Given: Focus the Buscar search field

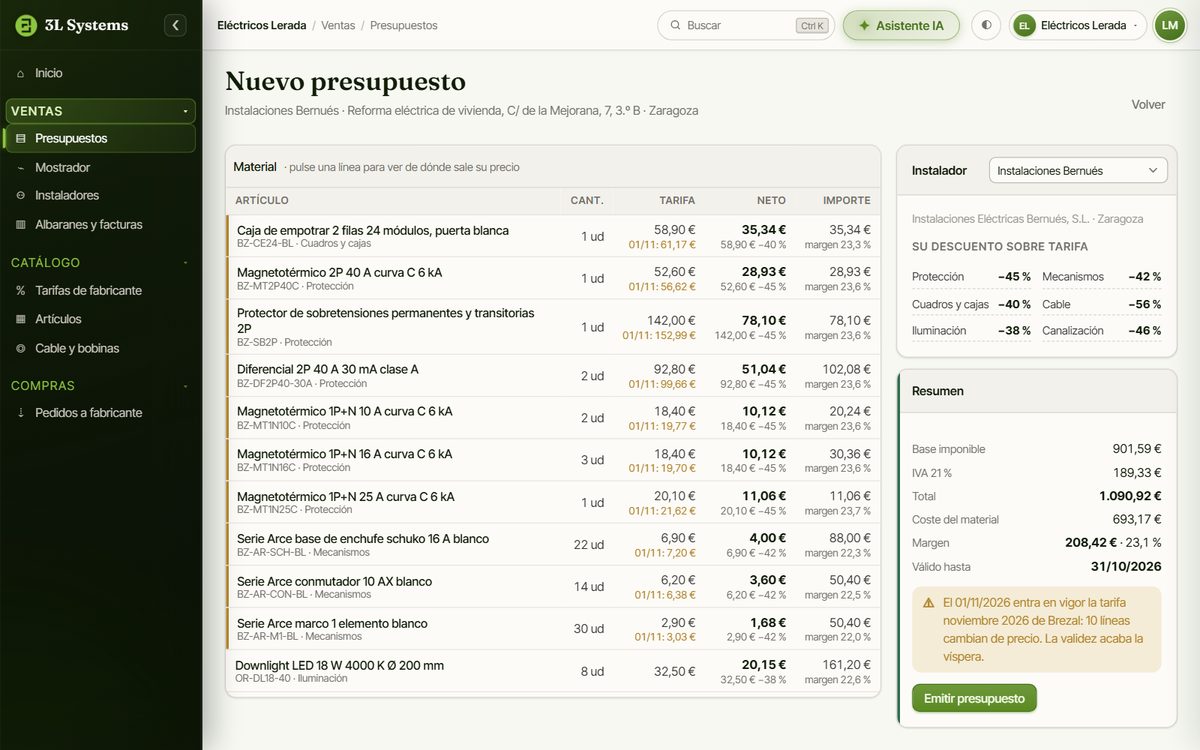Looking at the screenshot, I should tap(746, 25).
